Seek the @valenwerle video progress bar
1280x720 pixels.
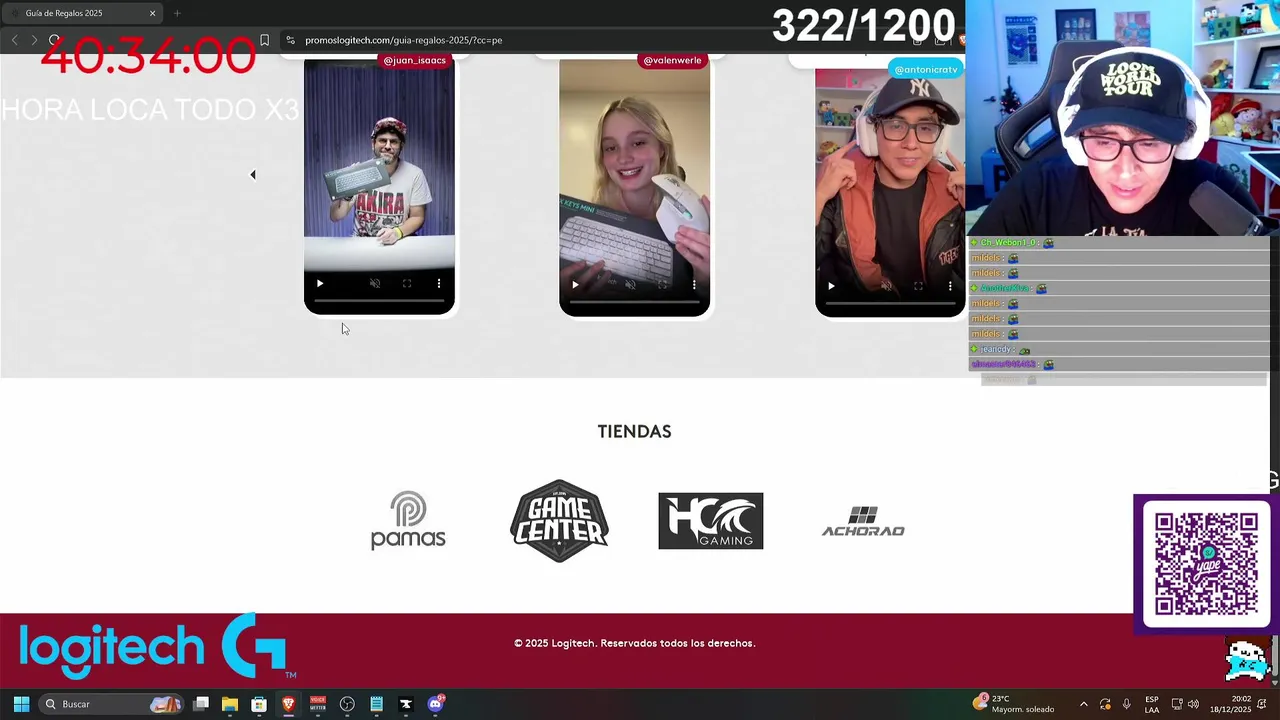pos(635,302)
